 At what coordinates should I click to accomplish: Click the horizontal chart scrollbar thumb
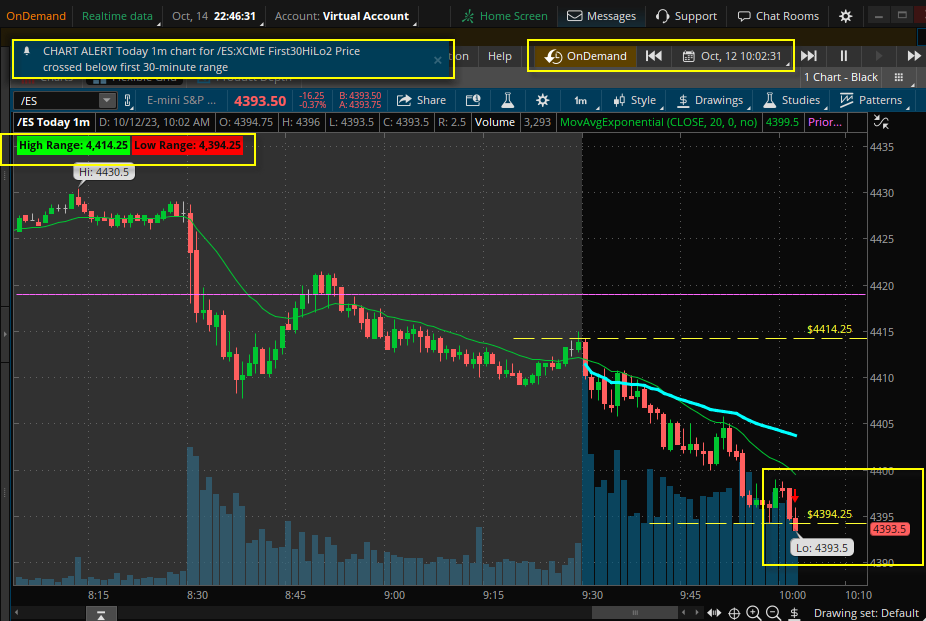(635, 613)
